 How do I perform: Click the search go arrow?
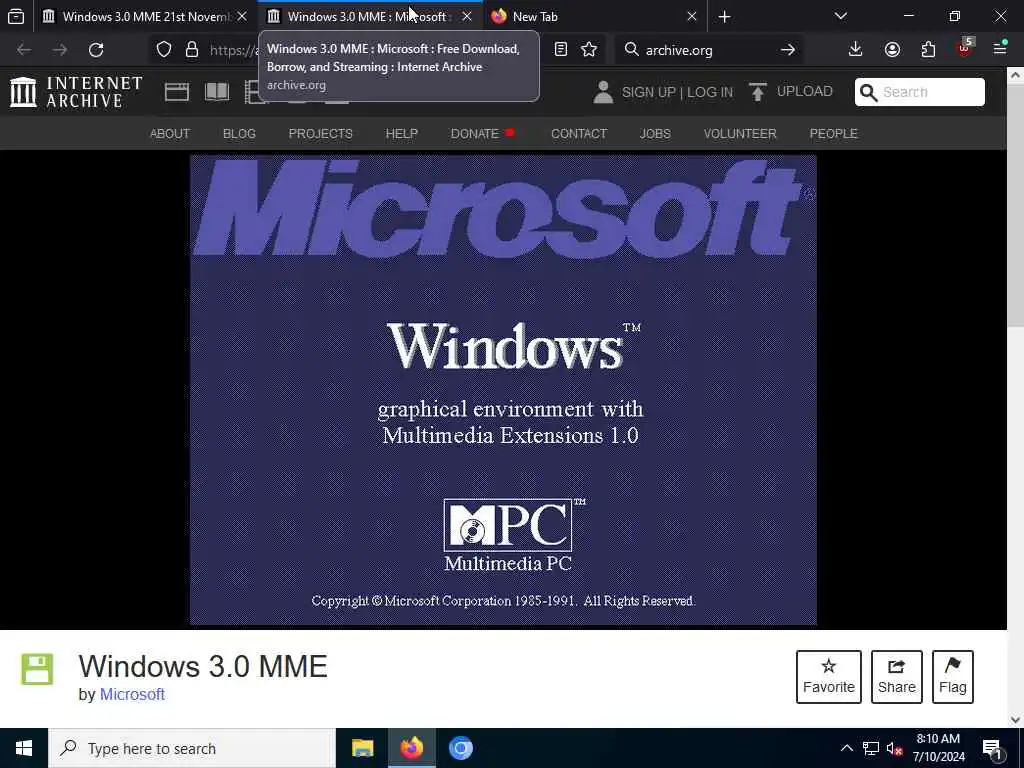tap(788, 50)
